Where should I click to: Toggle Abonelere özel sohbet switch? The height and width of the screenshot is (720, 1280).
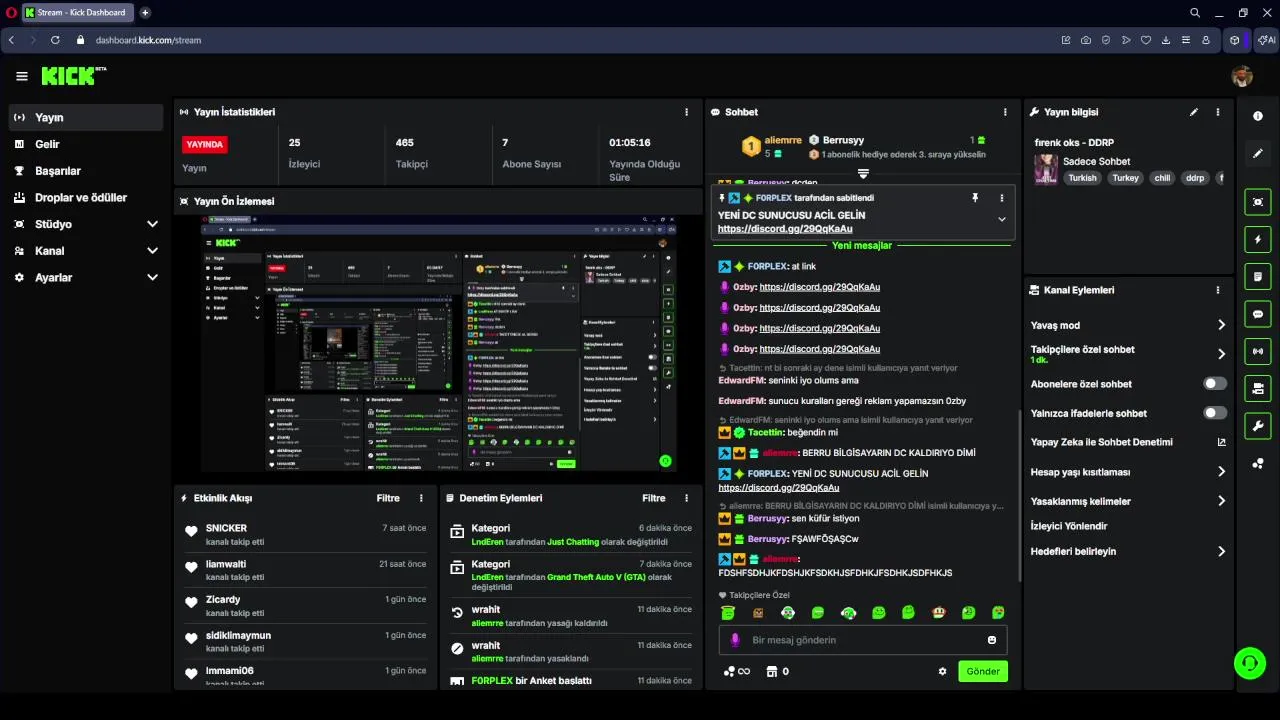tap(1215, 384)
